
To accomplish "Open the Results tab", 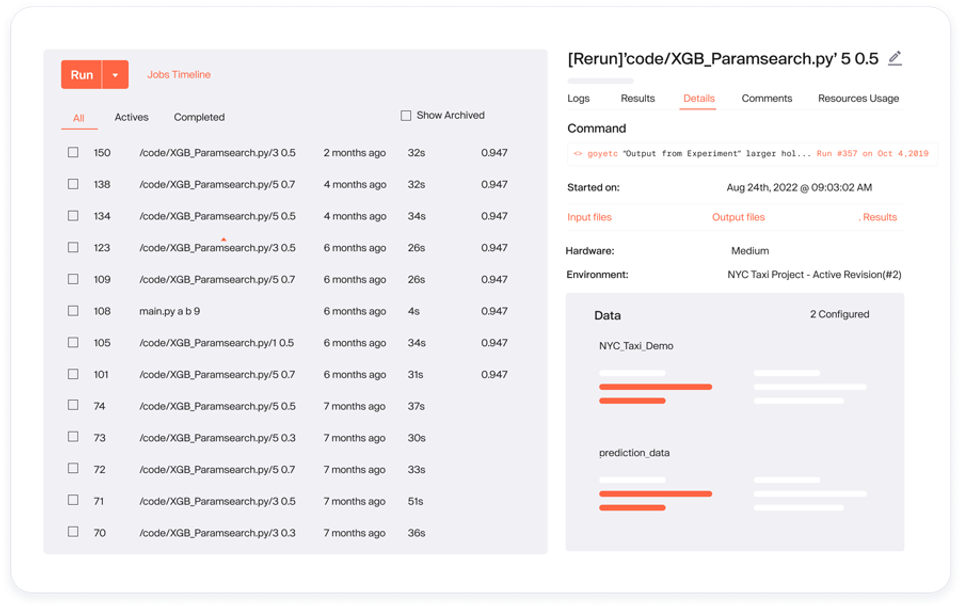I will (x=637, y=98).
